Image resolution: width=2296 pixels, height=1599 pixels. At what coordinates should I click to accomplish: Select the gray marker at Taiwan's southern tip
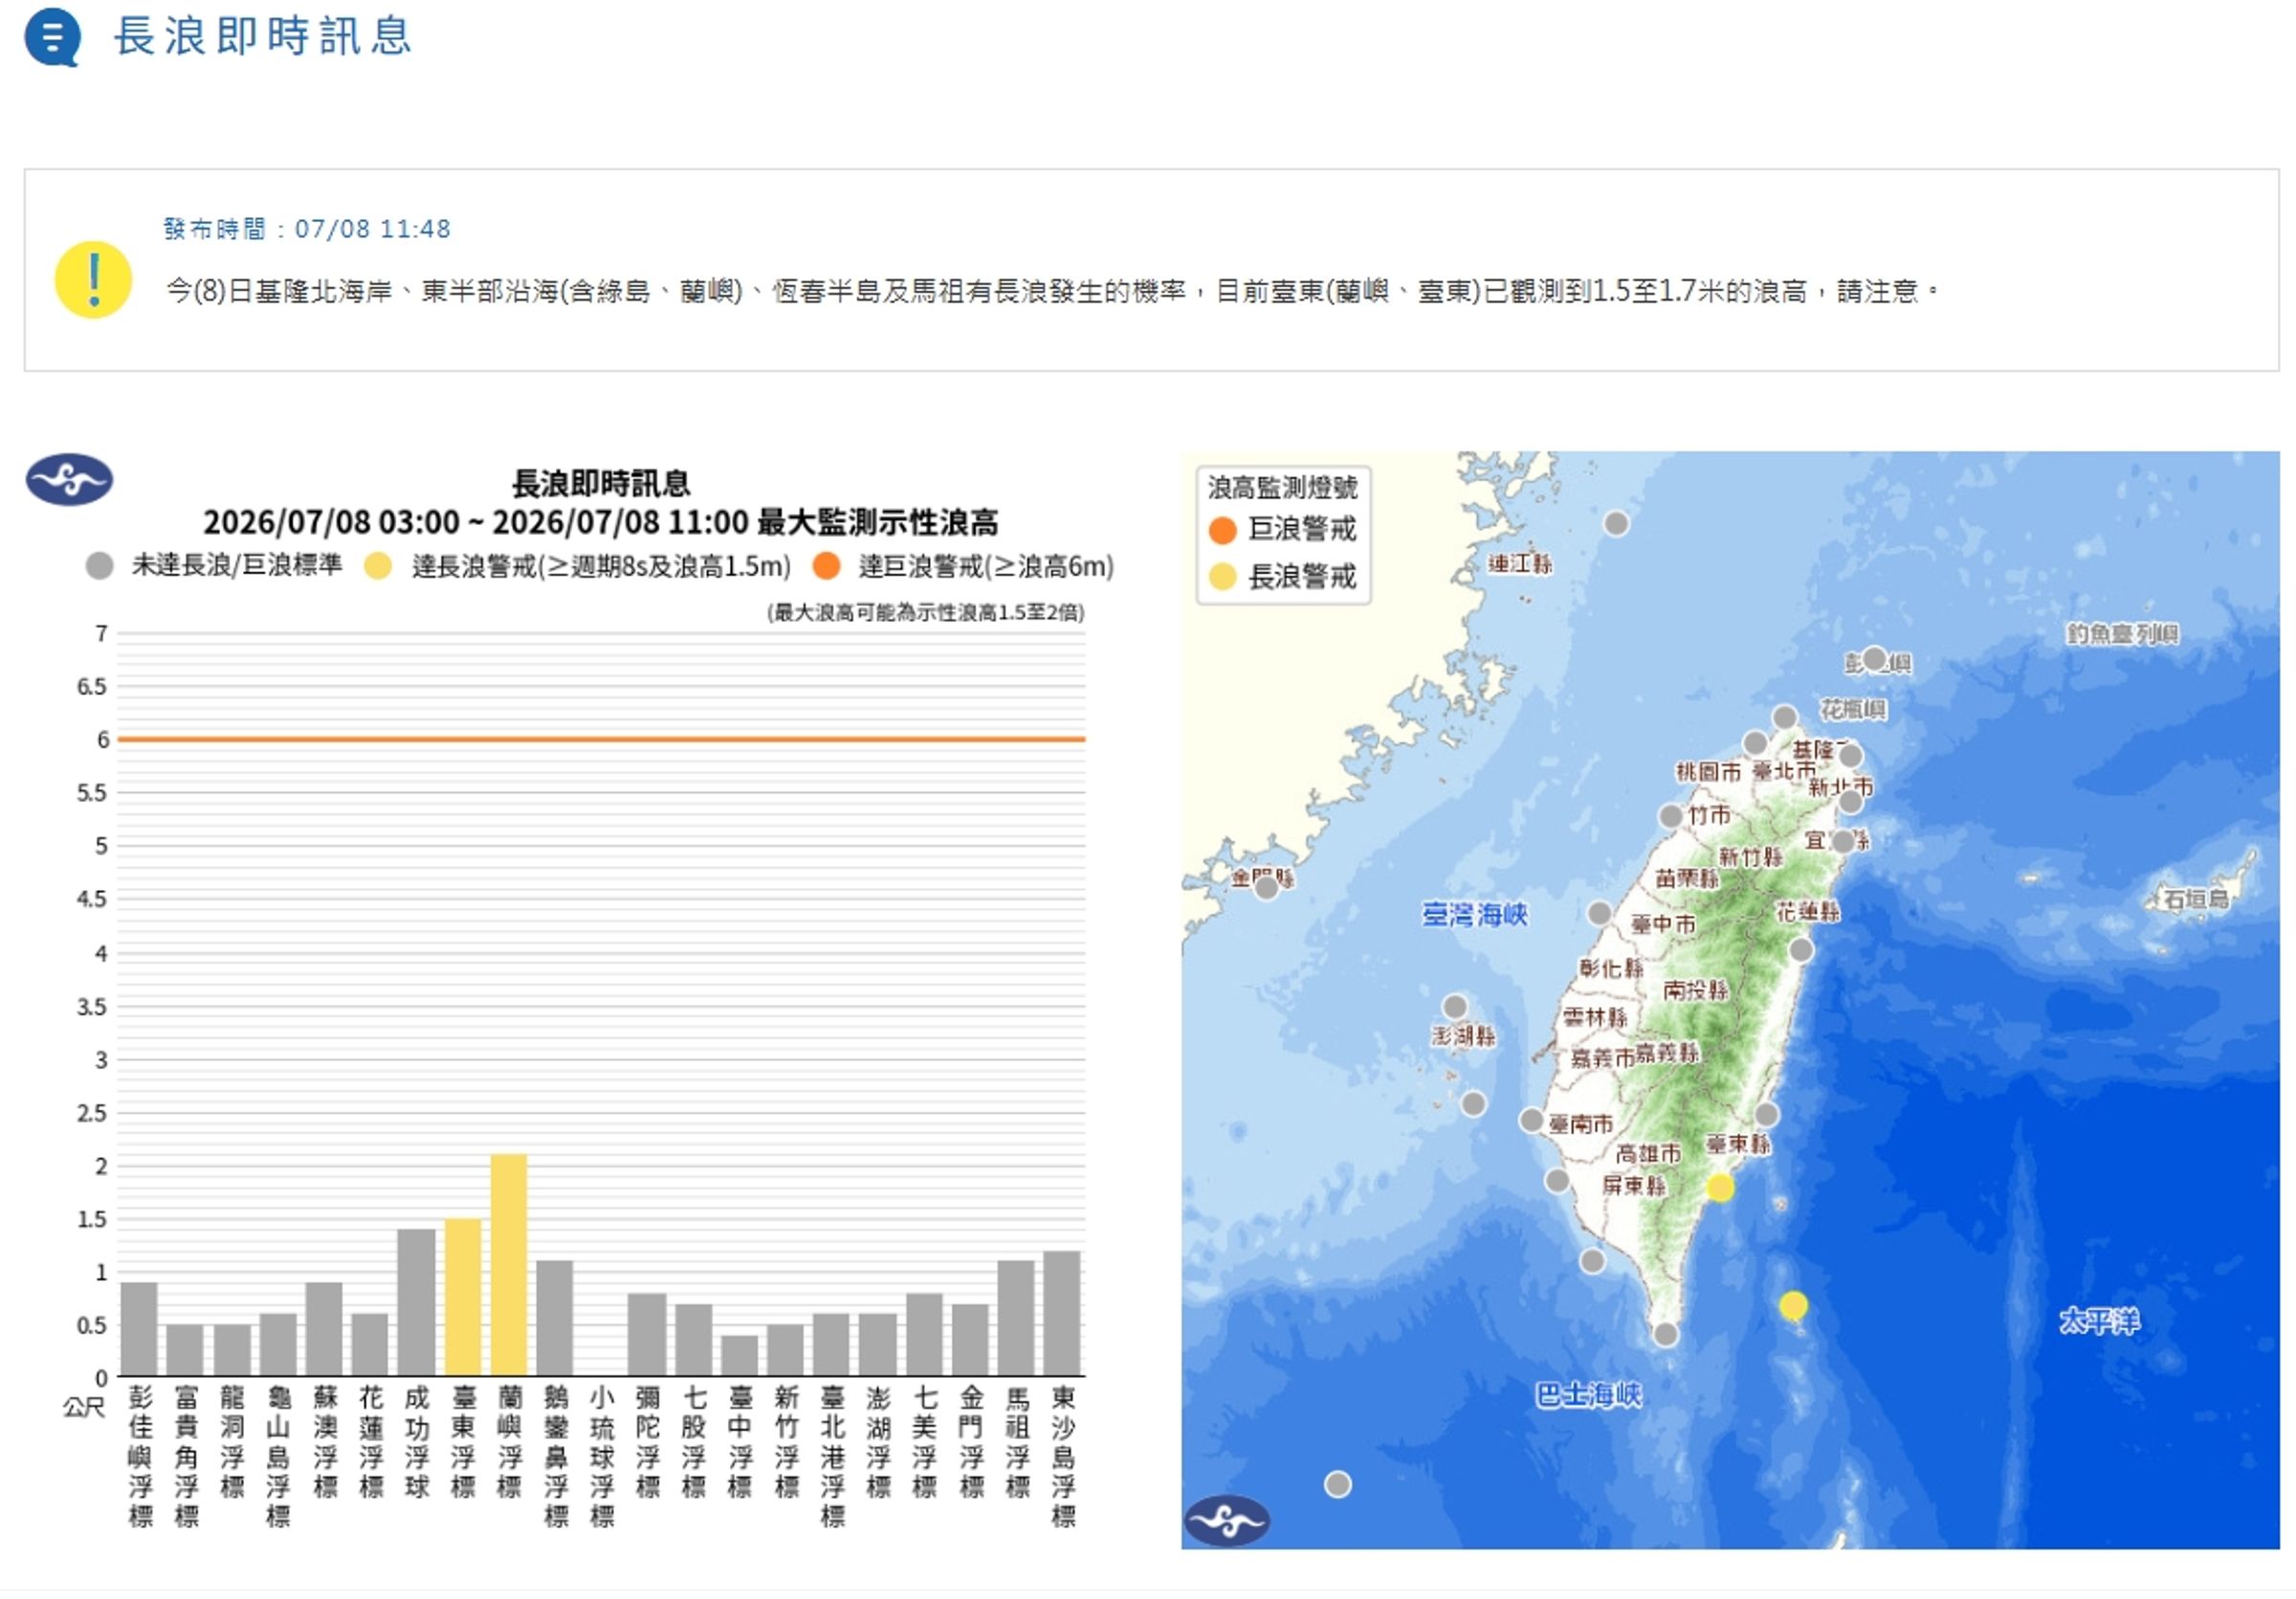[1665, 1334]
